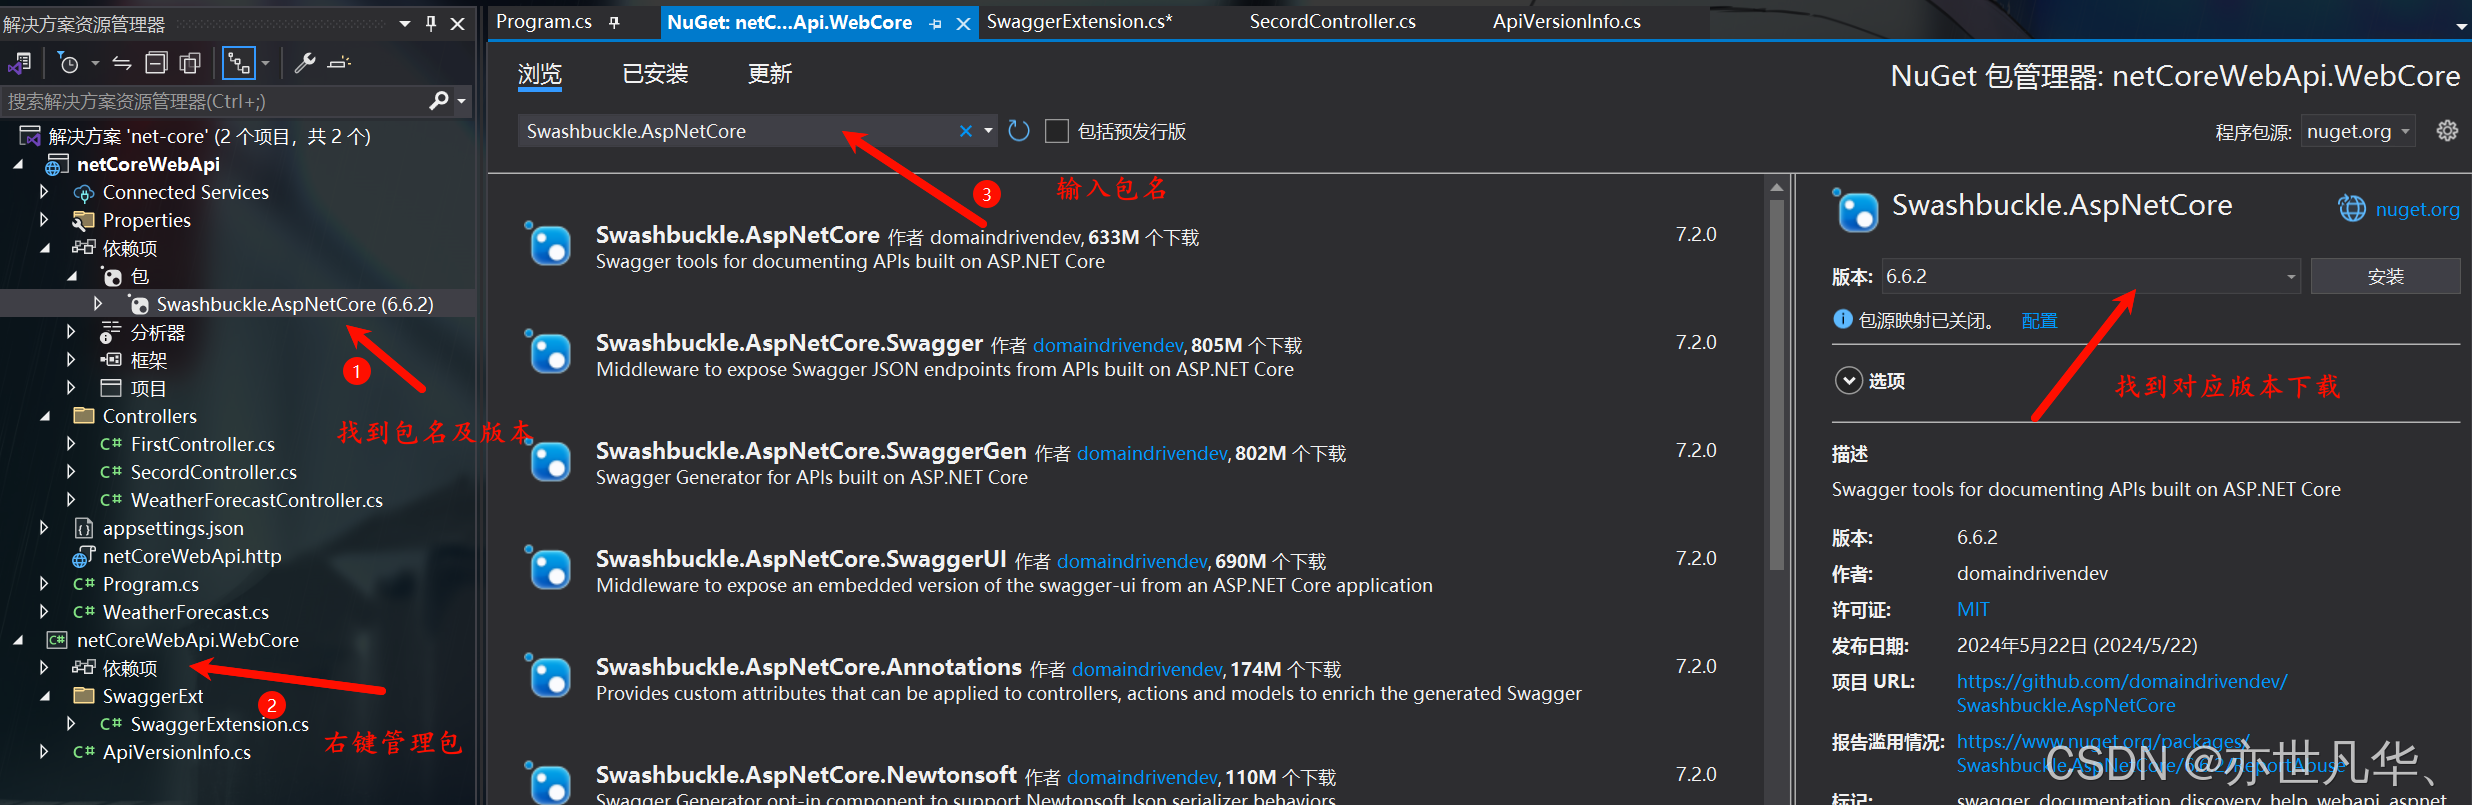Collapse the SwaggerExt folder

point(45,696)
